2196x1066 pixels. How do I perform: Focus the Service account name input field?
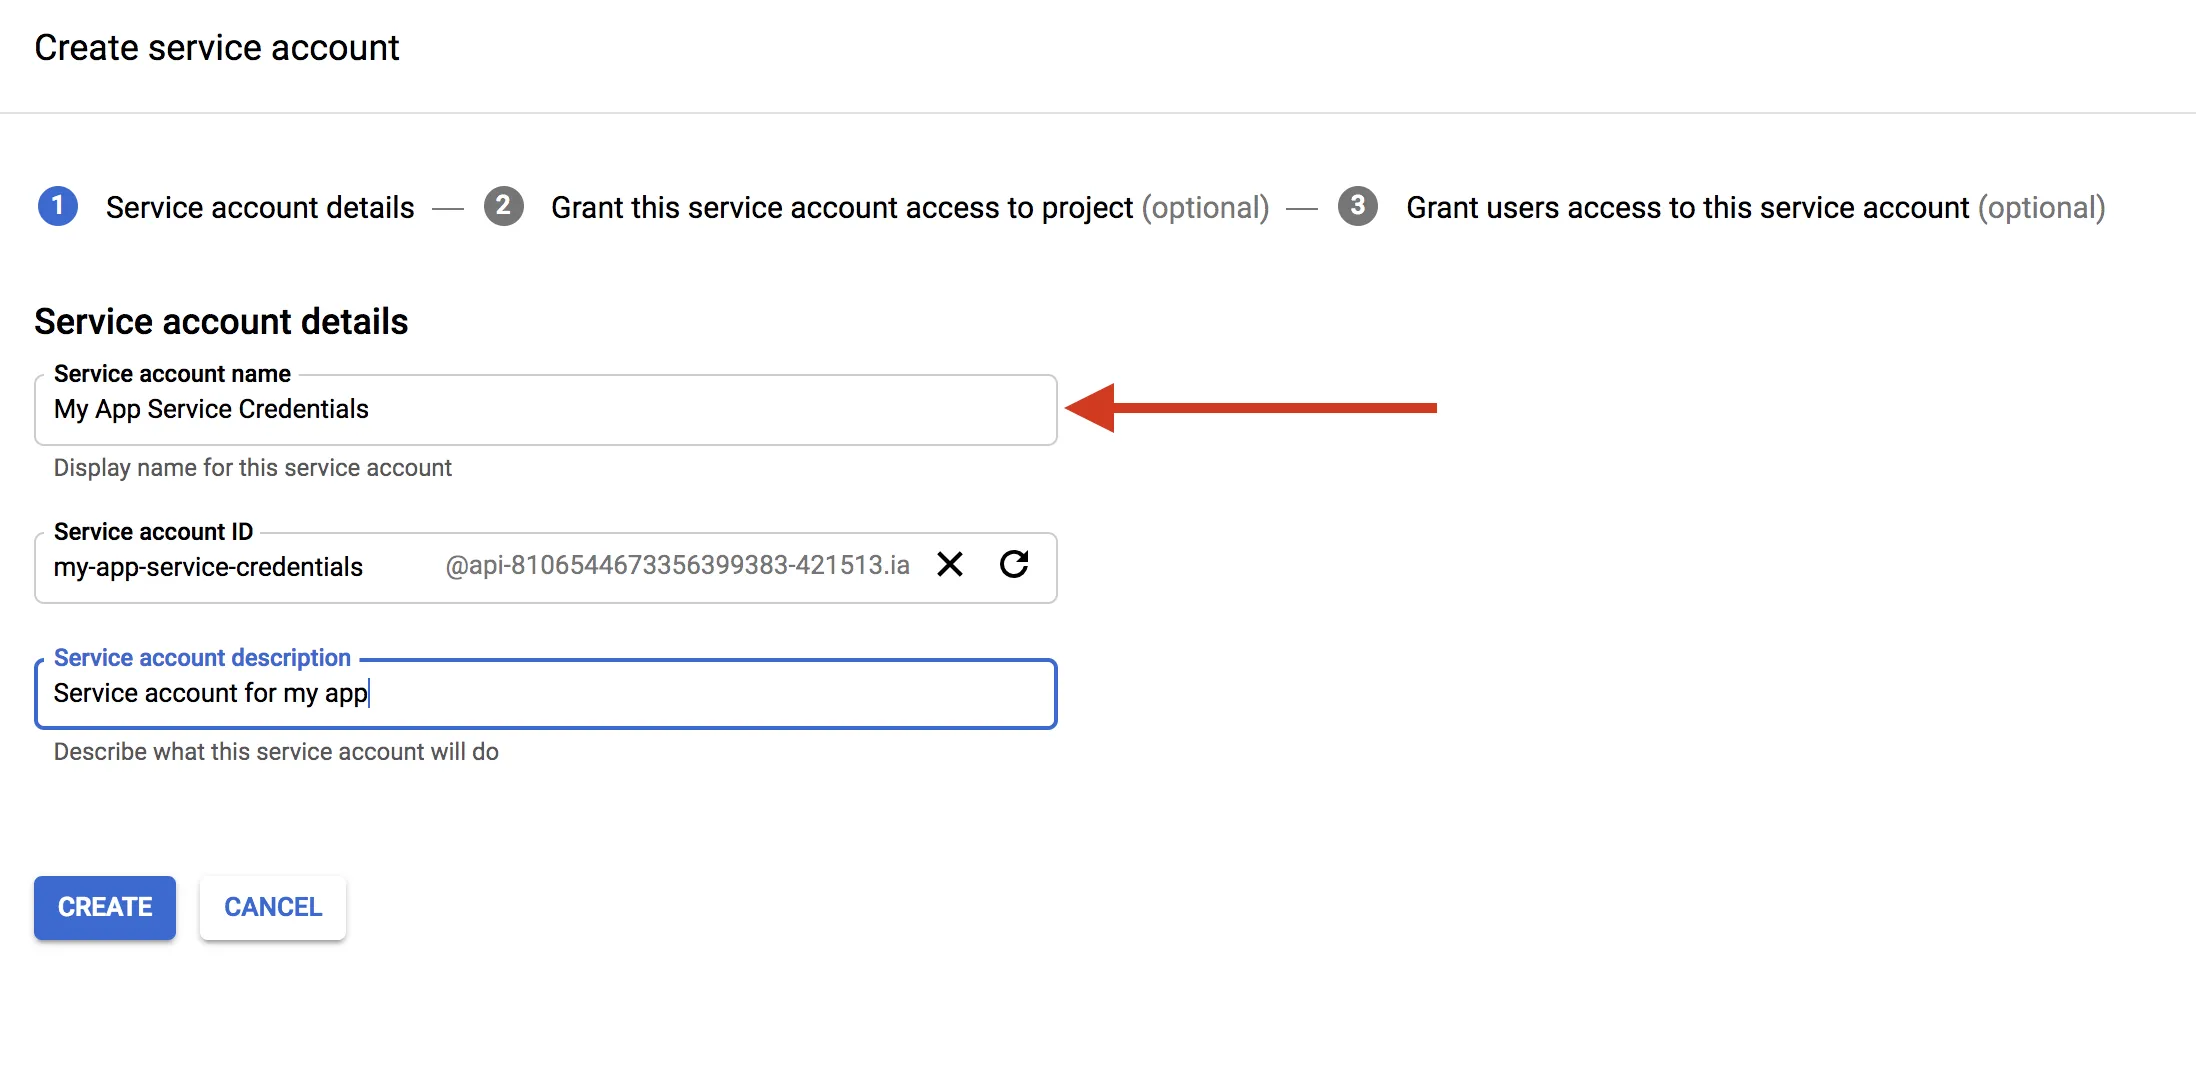pyautogui.click(x=545, y=410)
